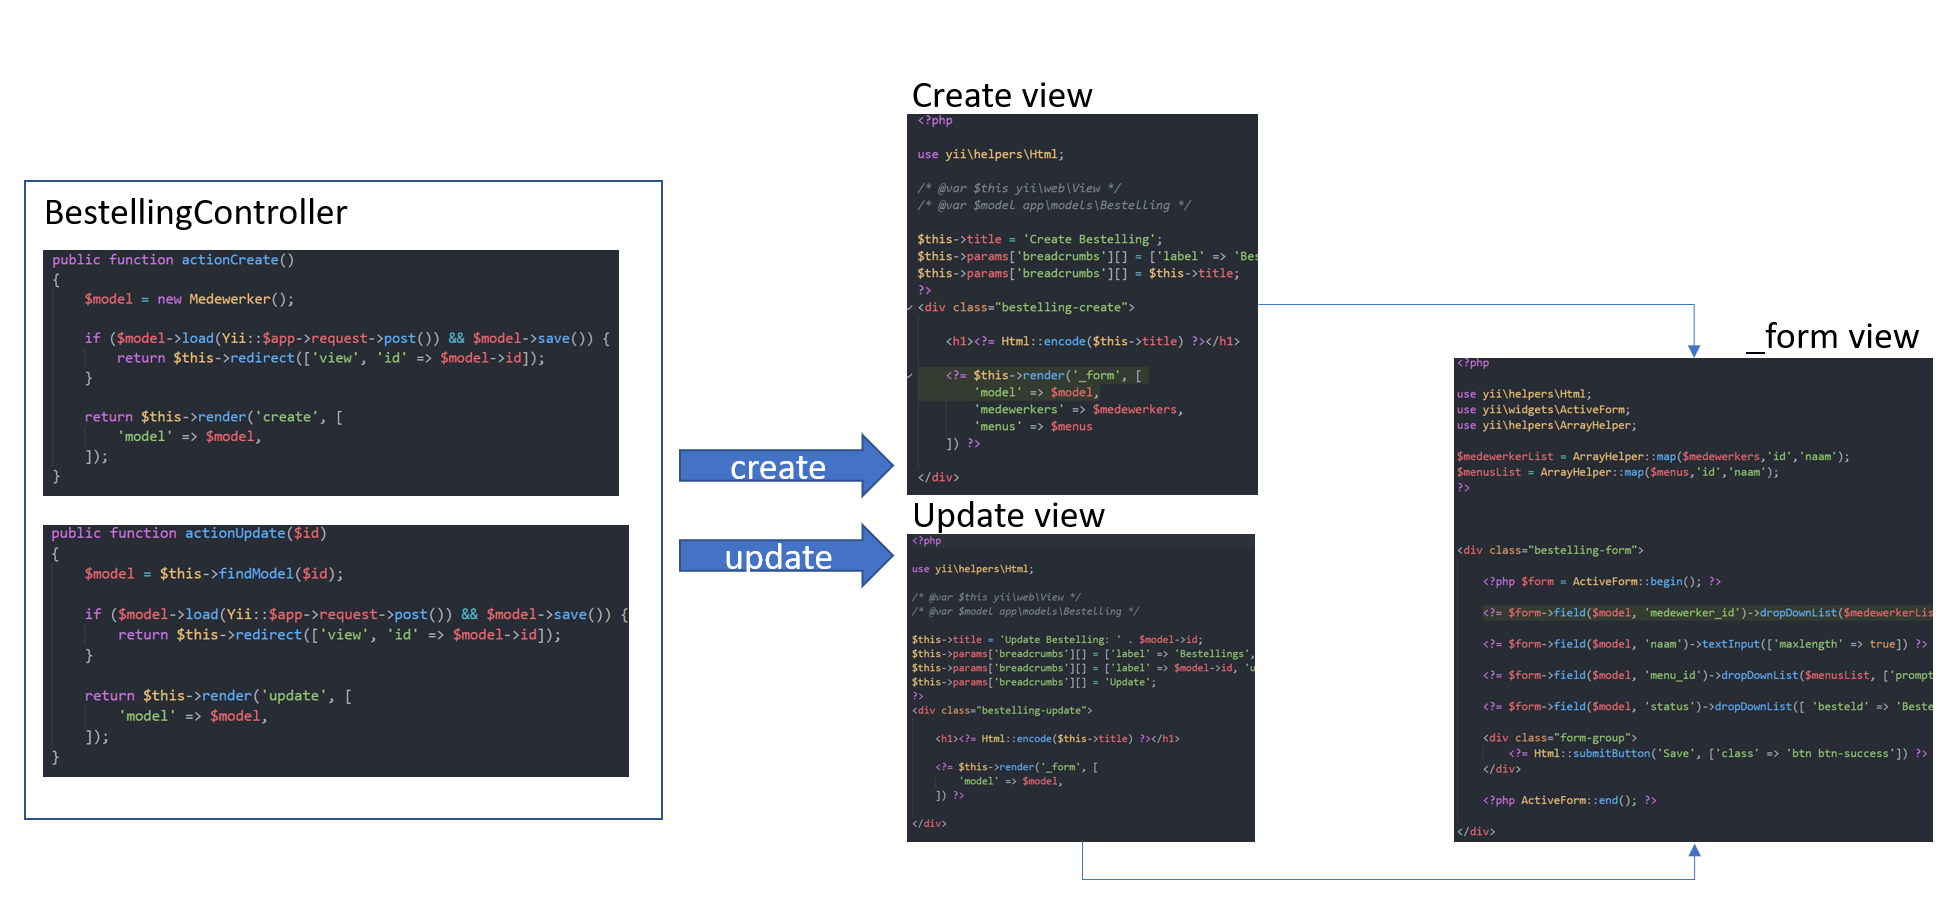Select the 'Update view' title
1956x919 pixels.
point(1008,516)
